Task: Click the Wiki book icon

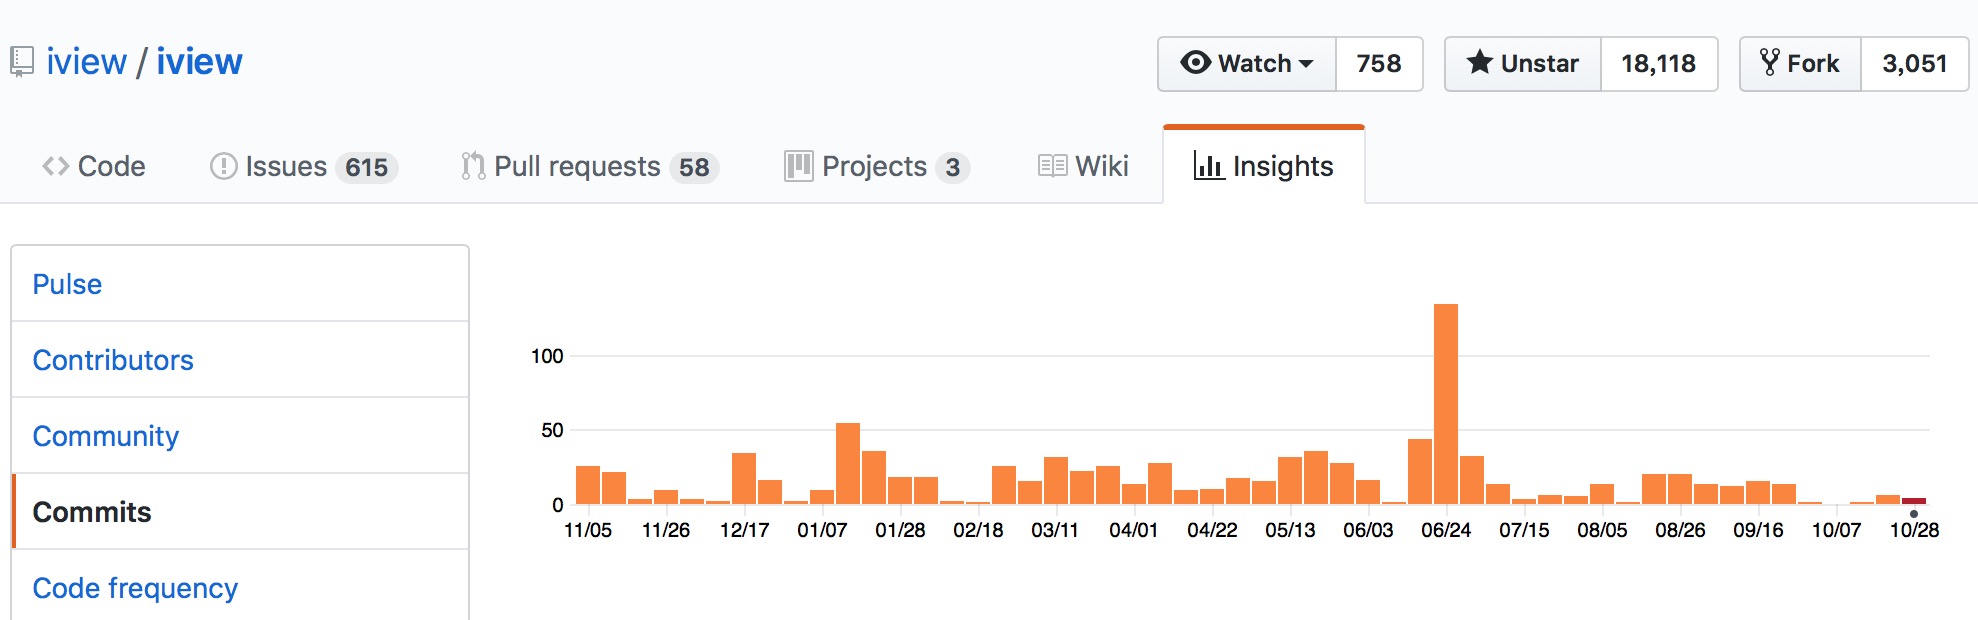Action: tap(1053, 166)
